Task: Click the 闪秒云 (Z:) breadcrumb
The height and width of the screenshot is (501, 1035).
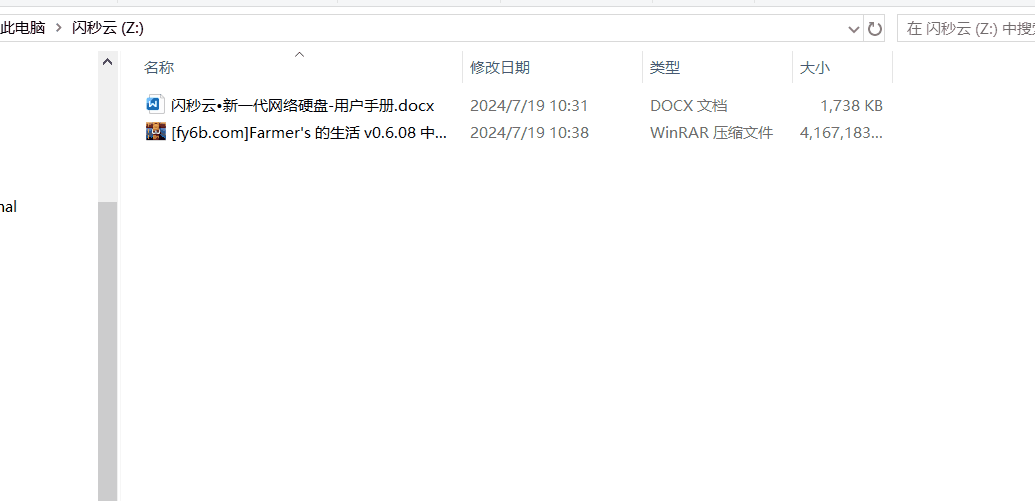Action: point(108,28)
